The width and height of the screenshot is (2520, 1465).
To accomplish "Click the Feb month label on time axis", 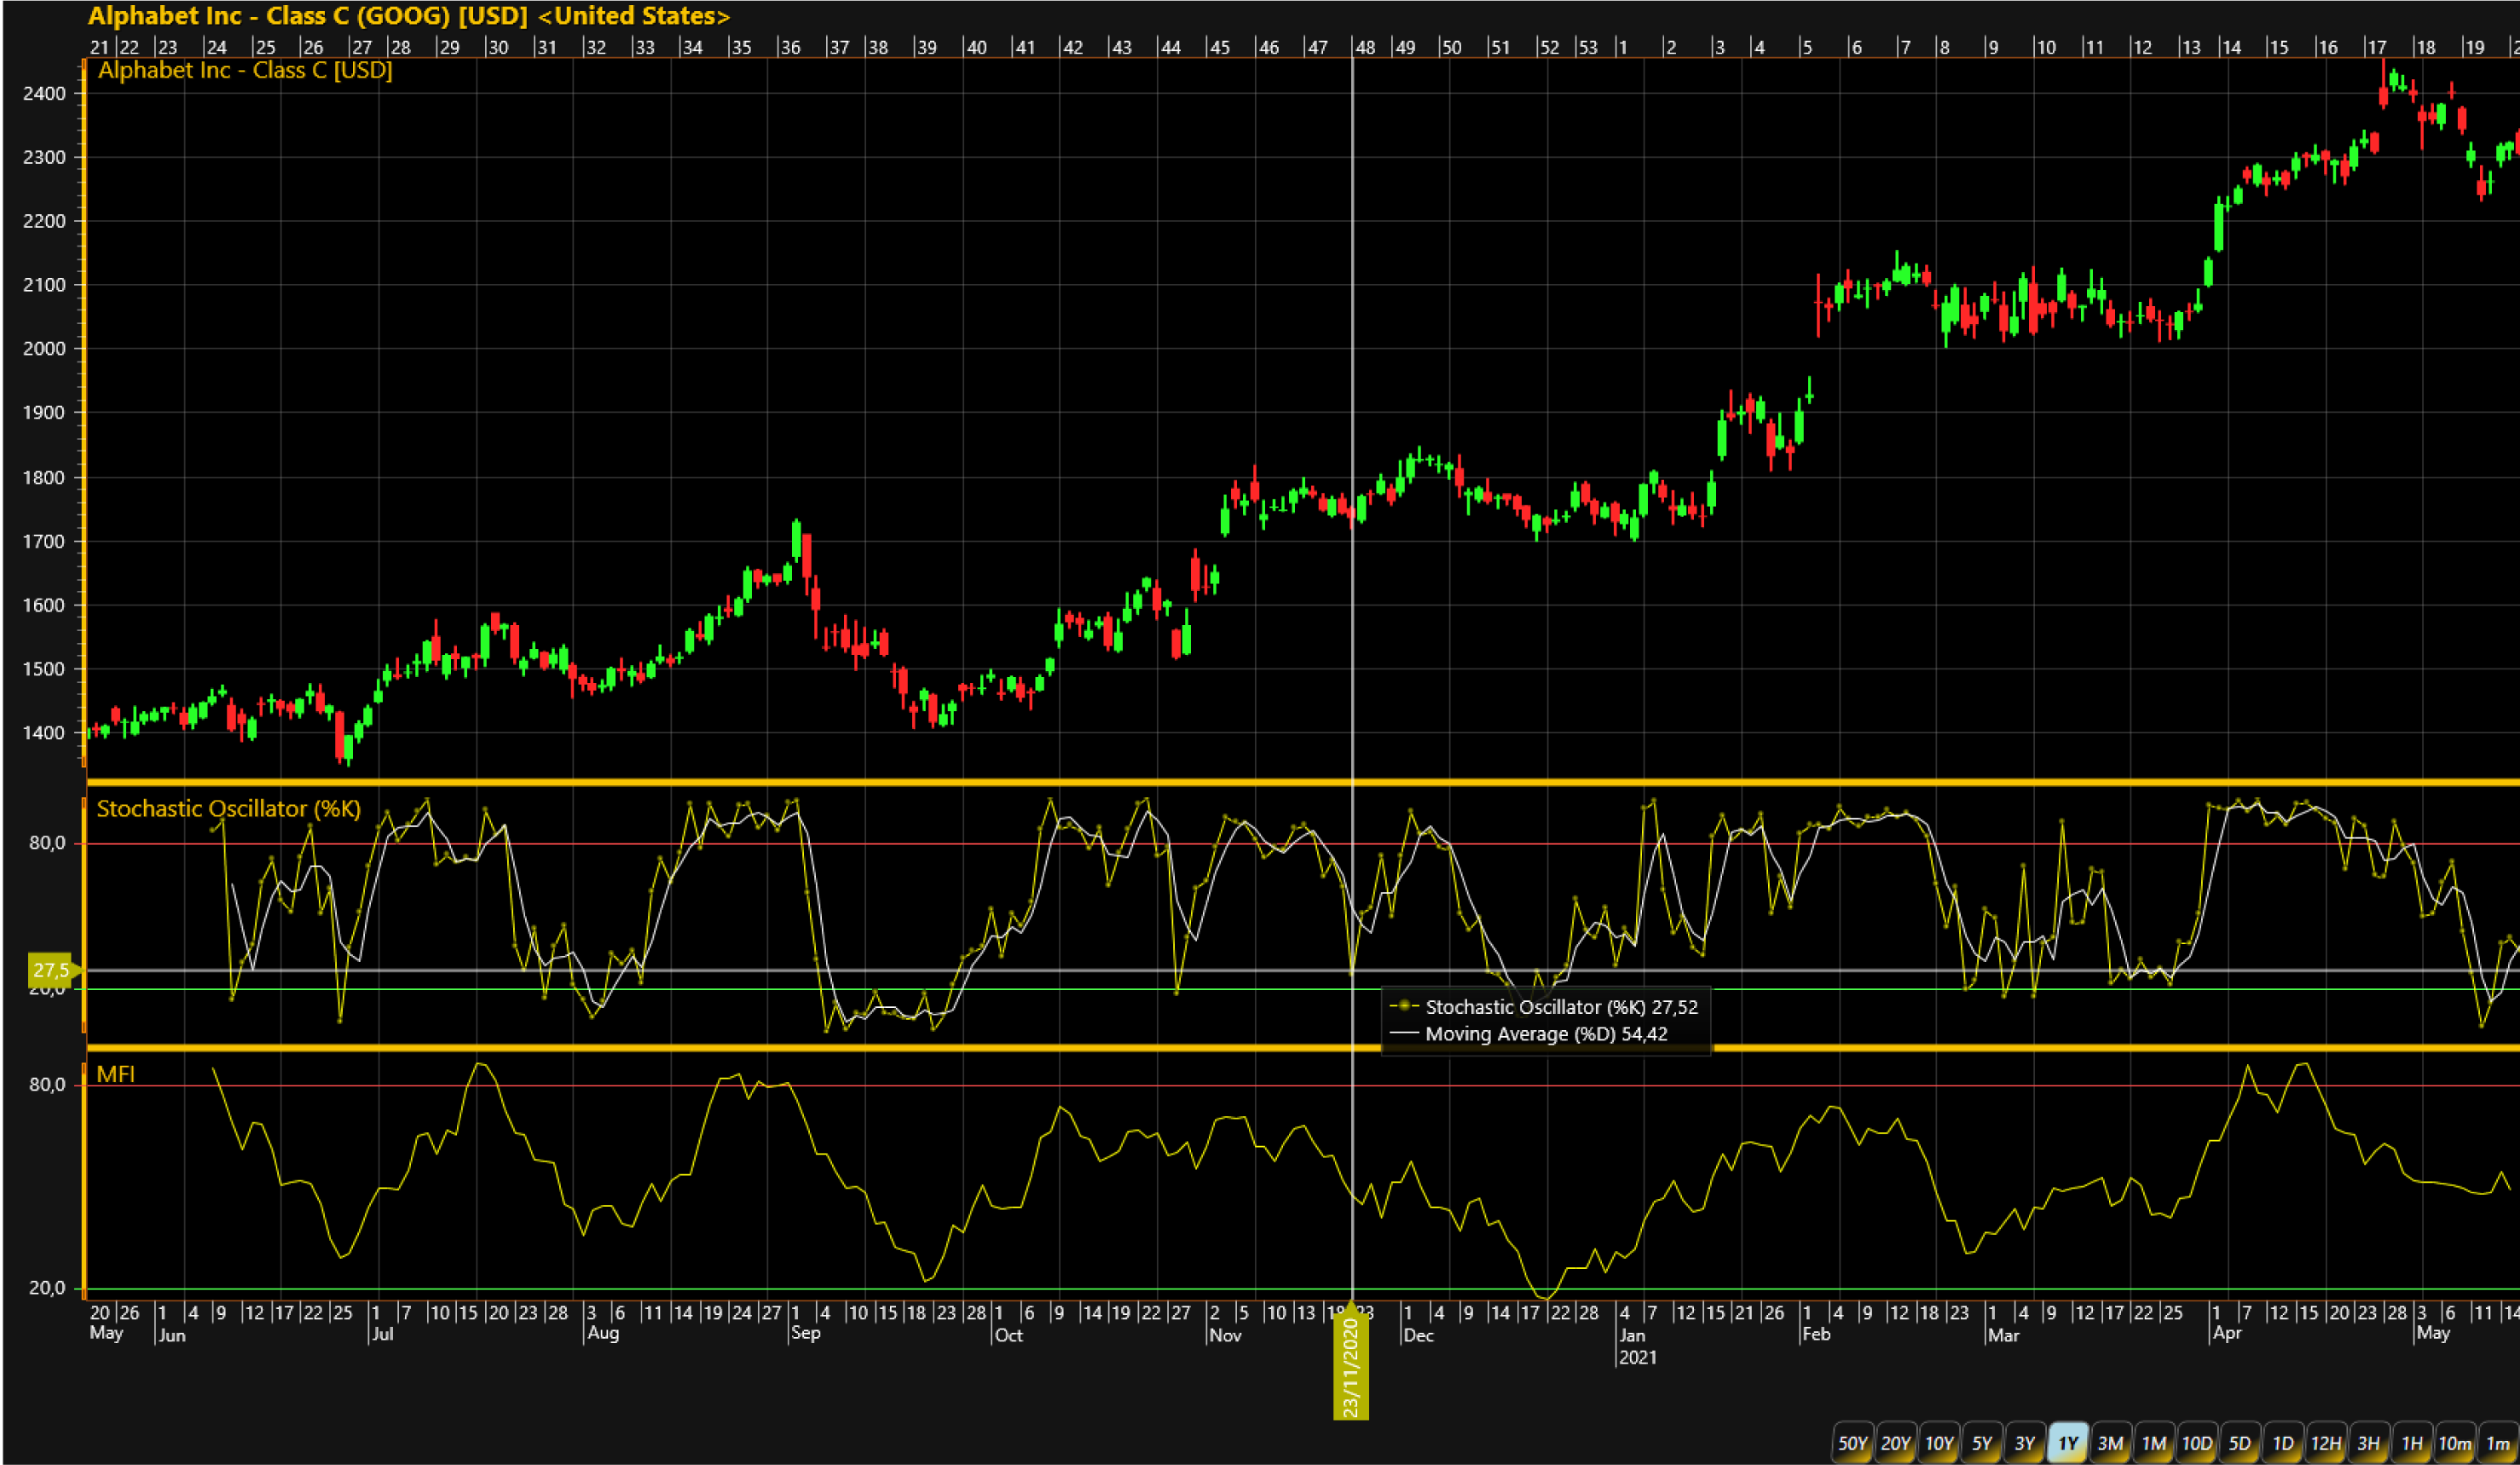I will (1816, 1334).
